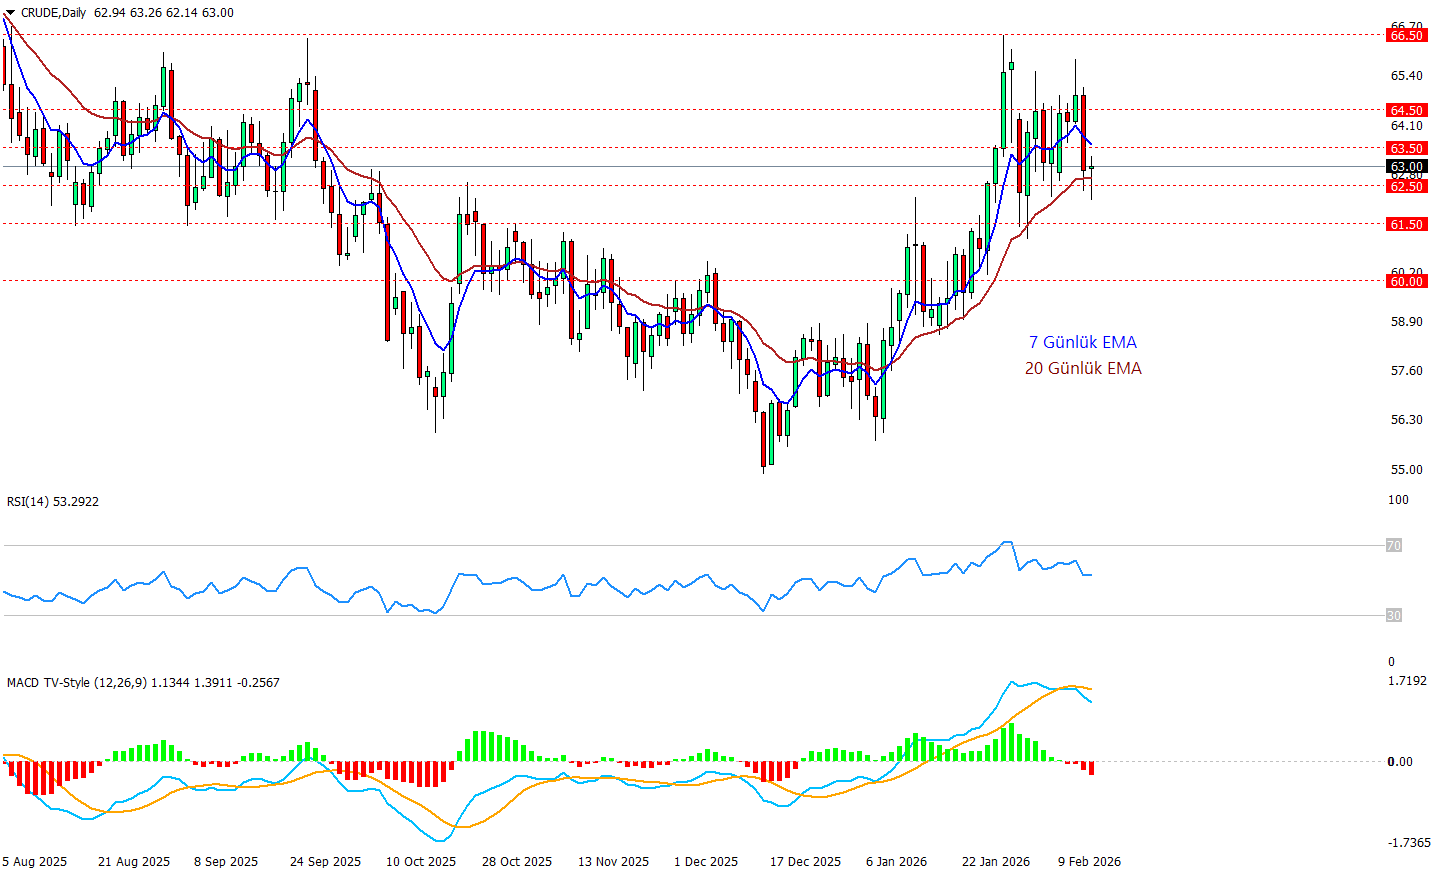Click the latest red MACD histogram bar
The image size is (1434, 874).
(1091, 768)
